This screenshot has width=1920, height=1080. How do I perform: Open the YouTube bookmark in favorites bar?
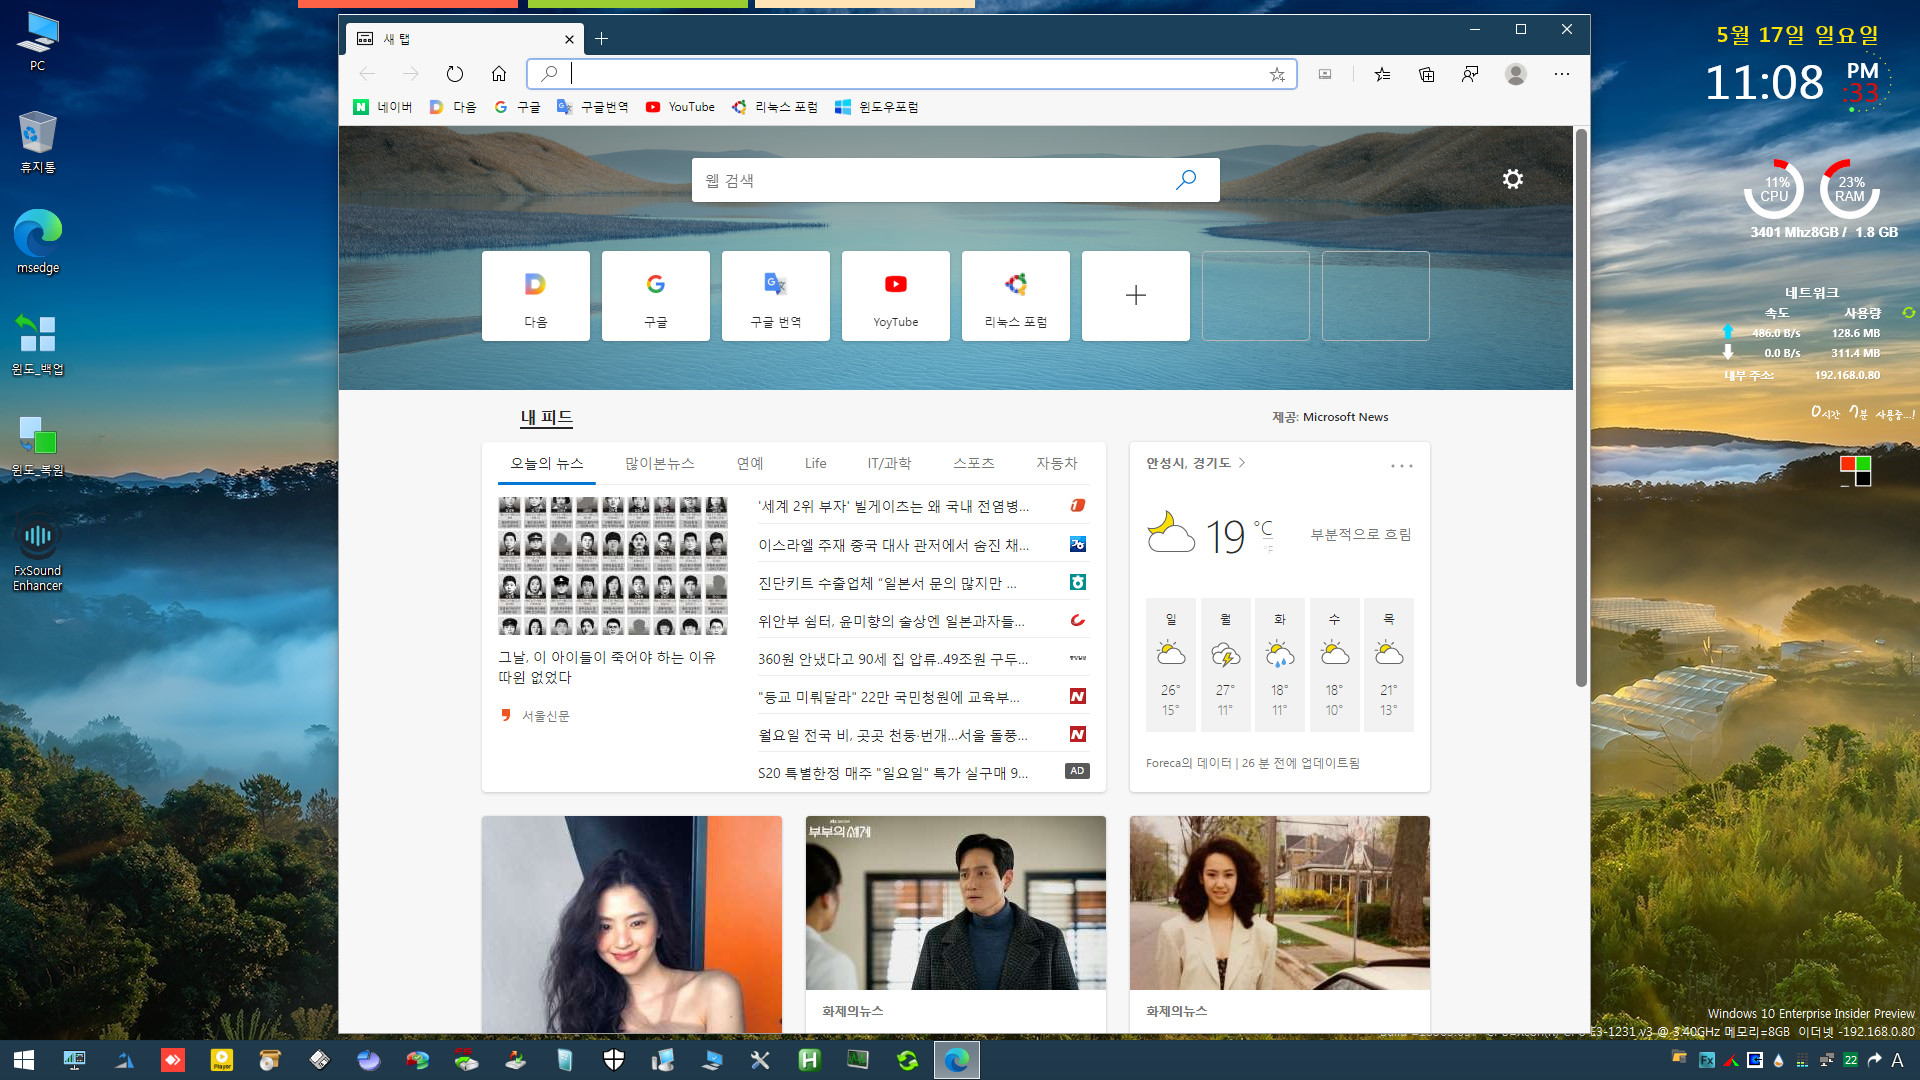680,107
